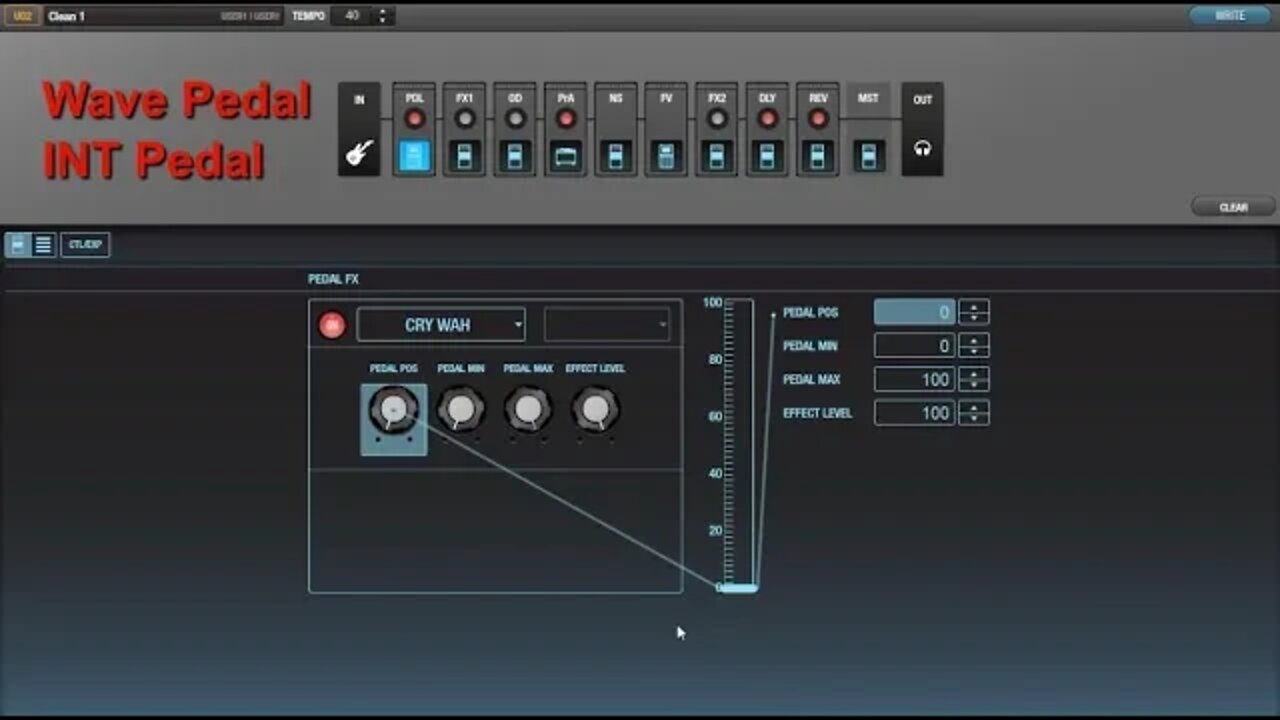
Task: Click the IN guitar input block
Action: tap(359, 130)
